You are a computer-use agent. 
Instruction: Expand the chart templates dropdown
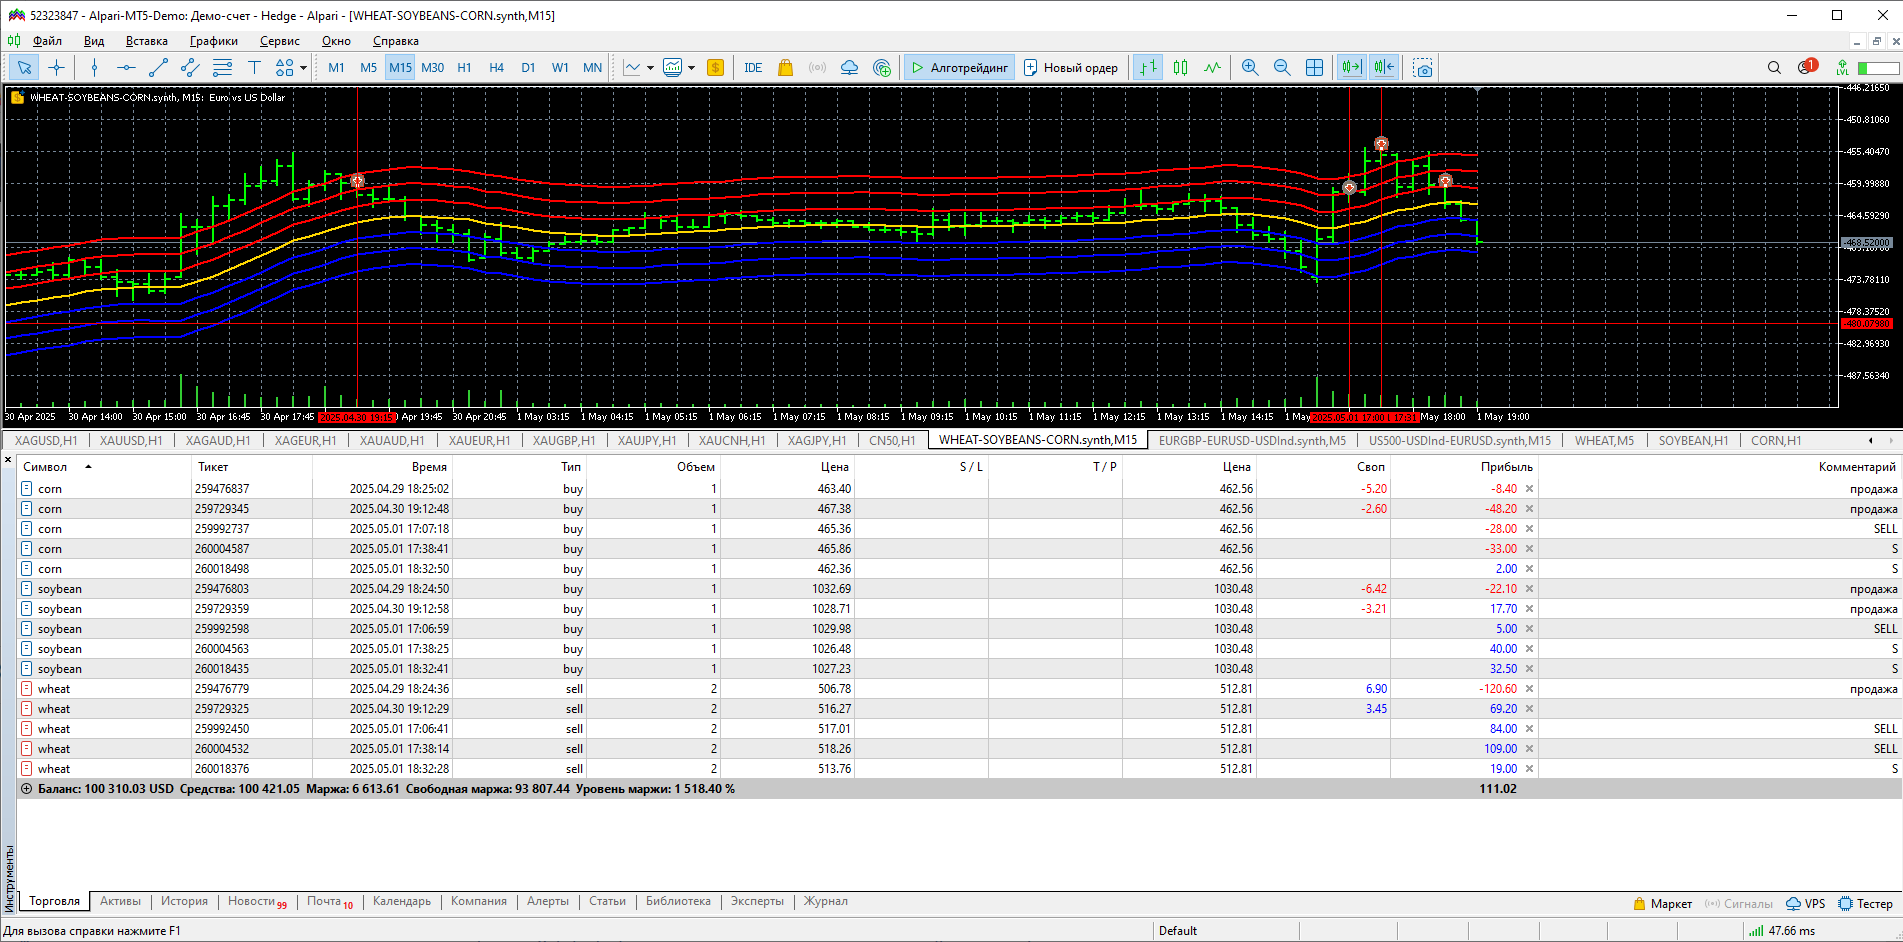[691, 68]
